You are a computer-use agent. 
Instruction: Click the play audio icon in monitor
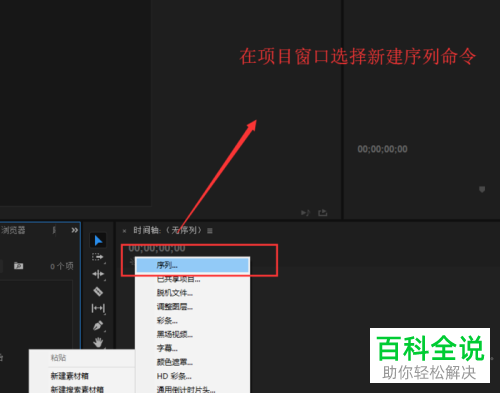pos(305,212)
